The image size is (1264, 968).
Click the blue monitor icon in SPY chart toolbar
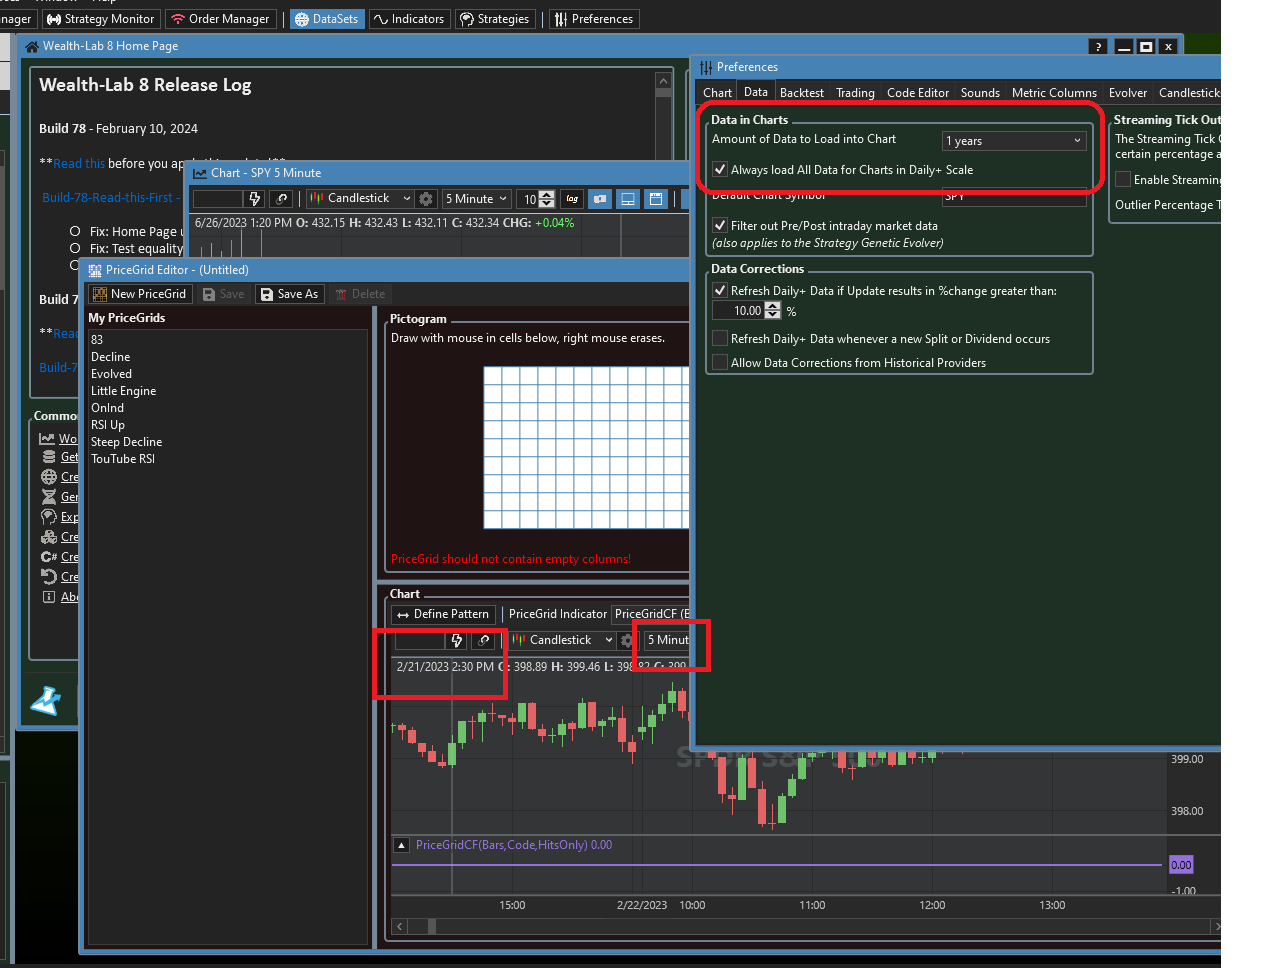click(x=628, y=199)
